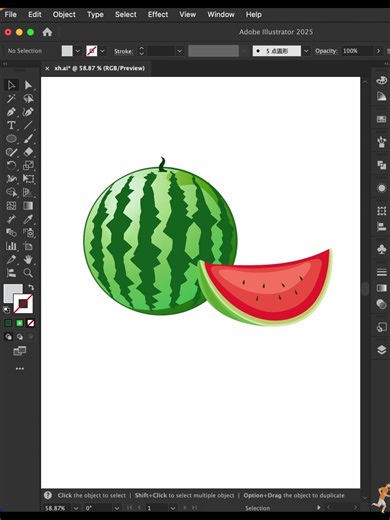The height and width of the screenshot is (520, 390).
Task: Open the Layers panel icon
Action: click(382, 350)
